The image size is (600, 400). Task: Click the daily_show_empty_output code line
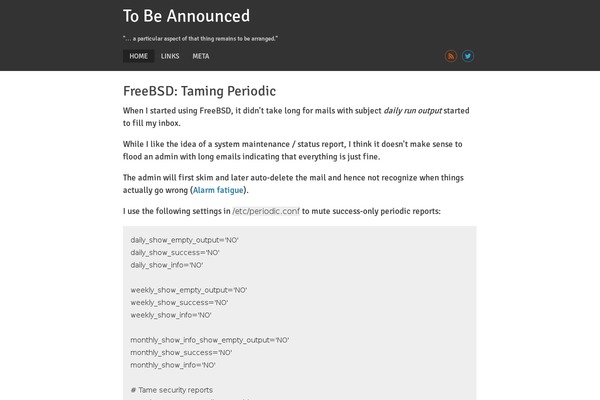184,240
